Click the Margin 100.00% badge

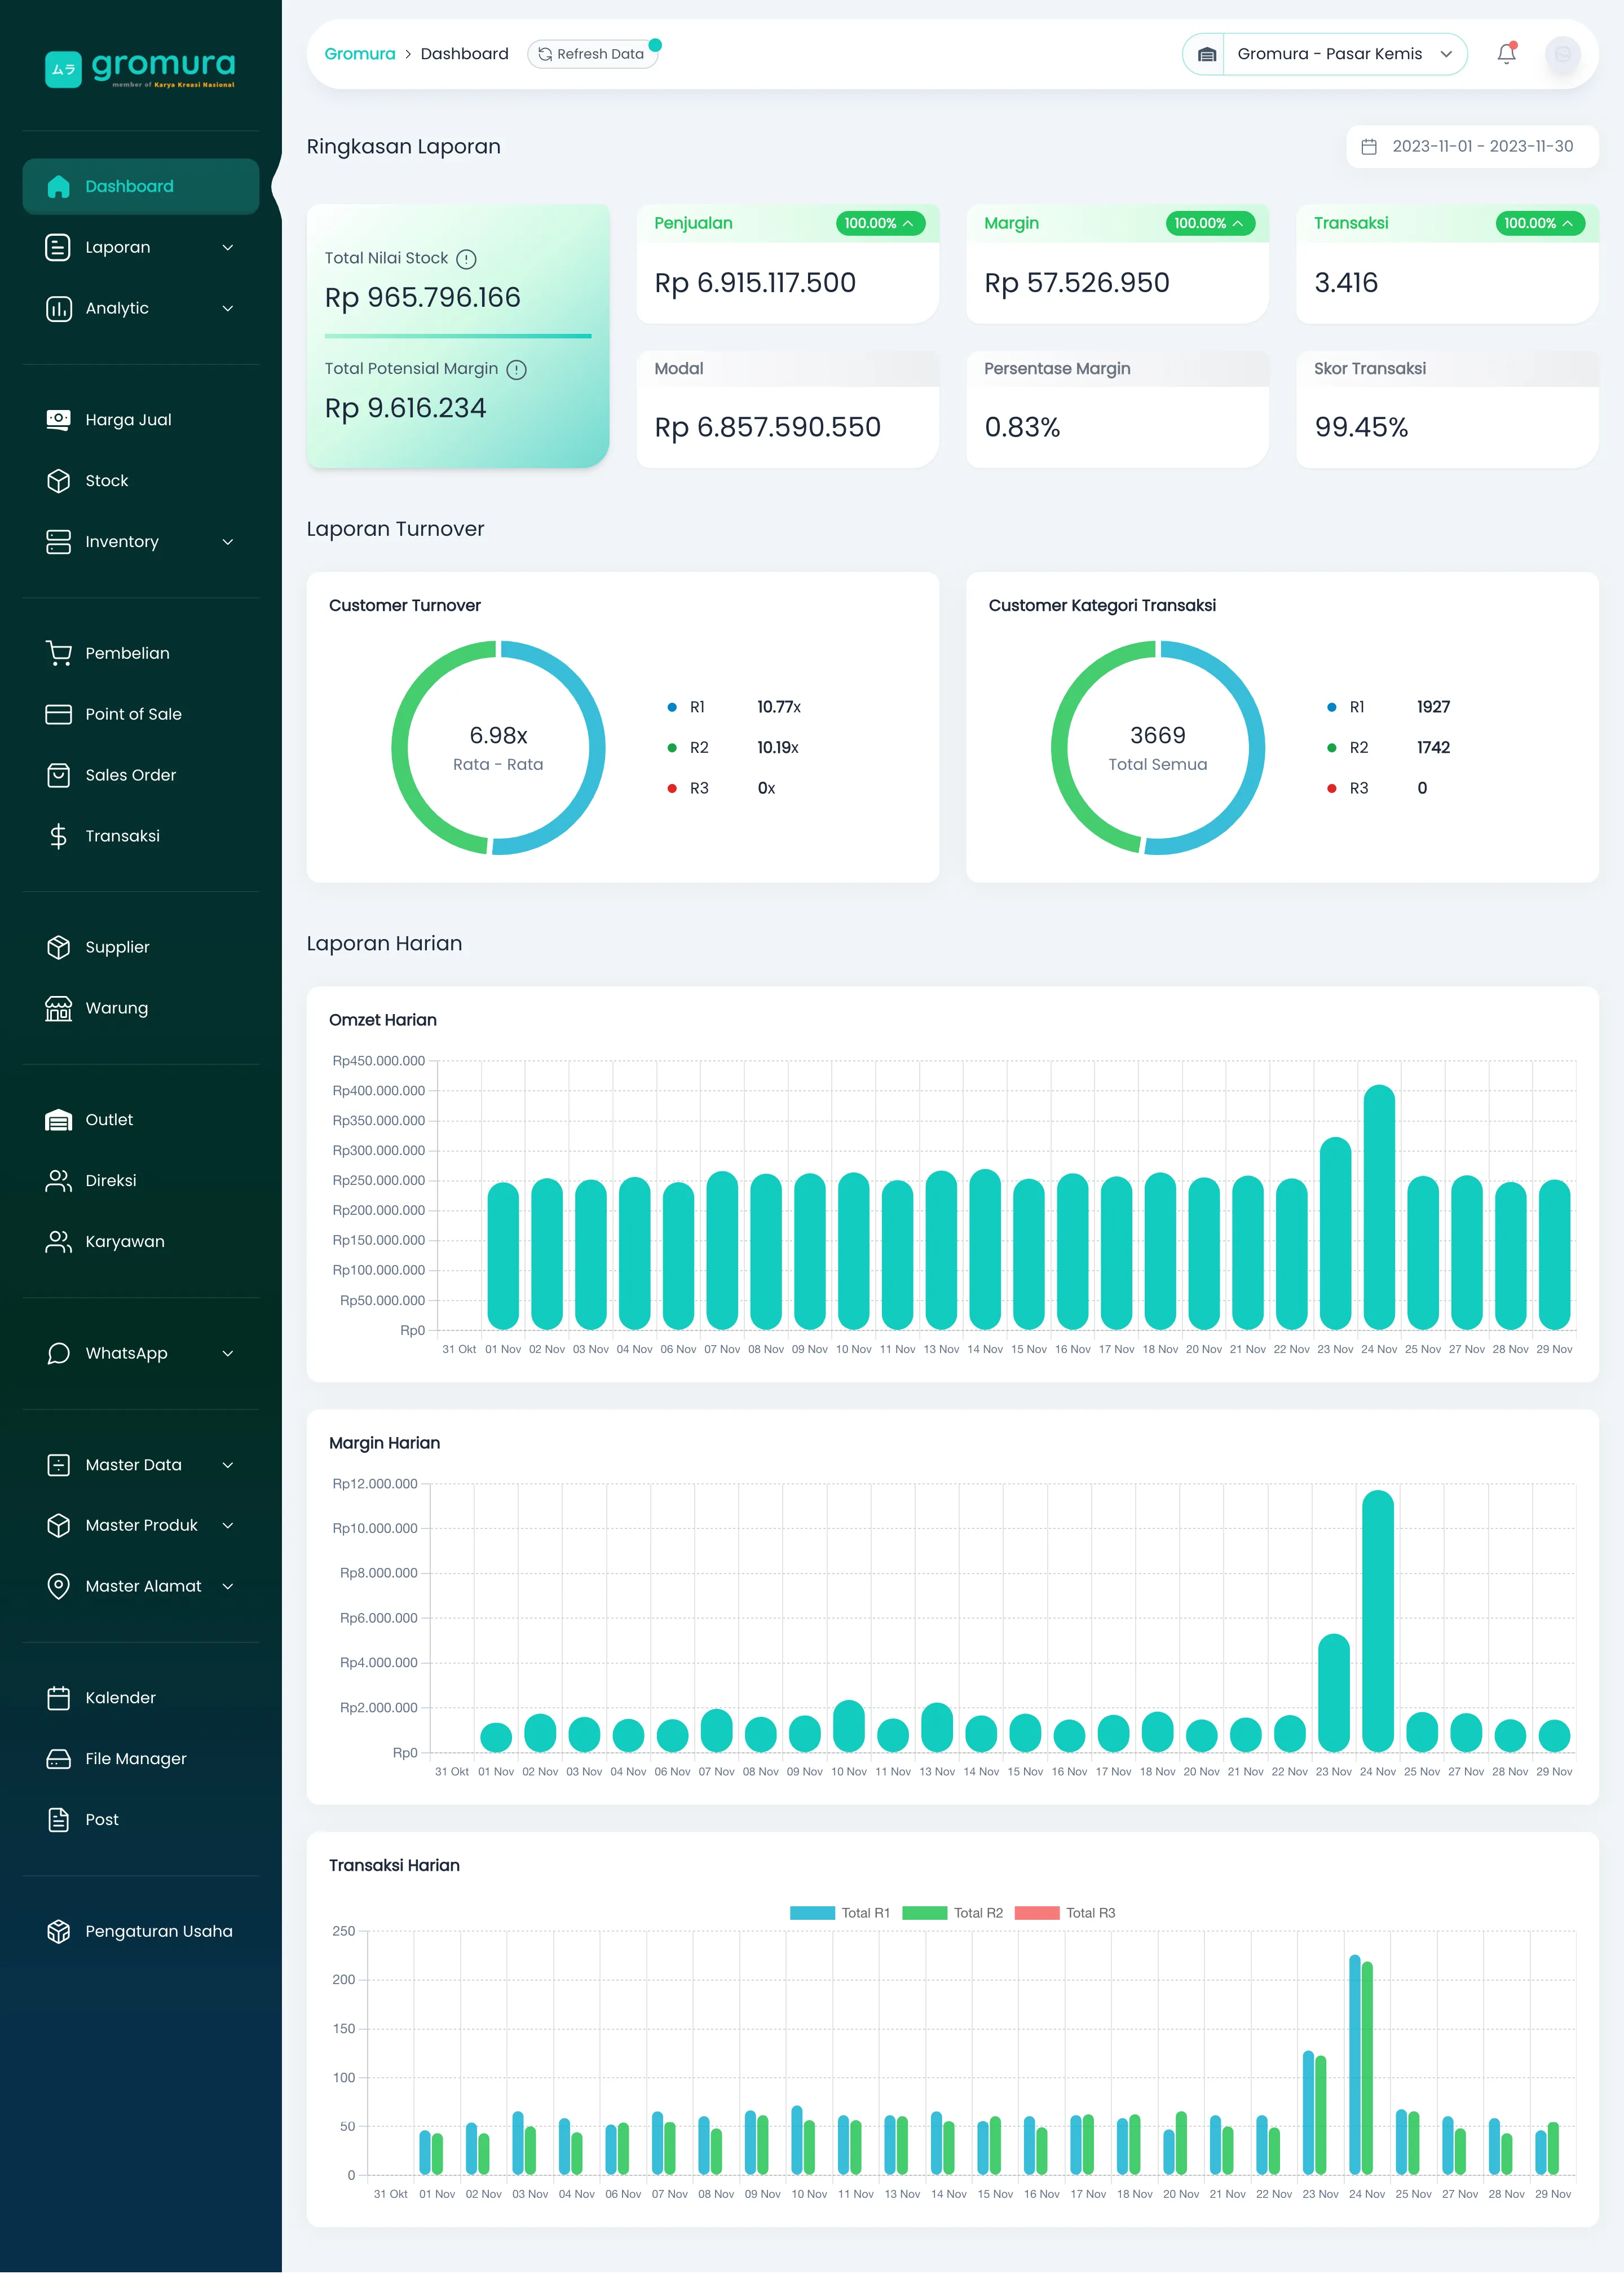(x=1210, y=224)
